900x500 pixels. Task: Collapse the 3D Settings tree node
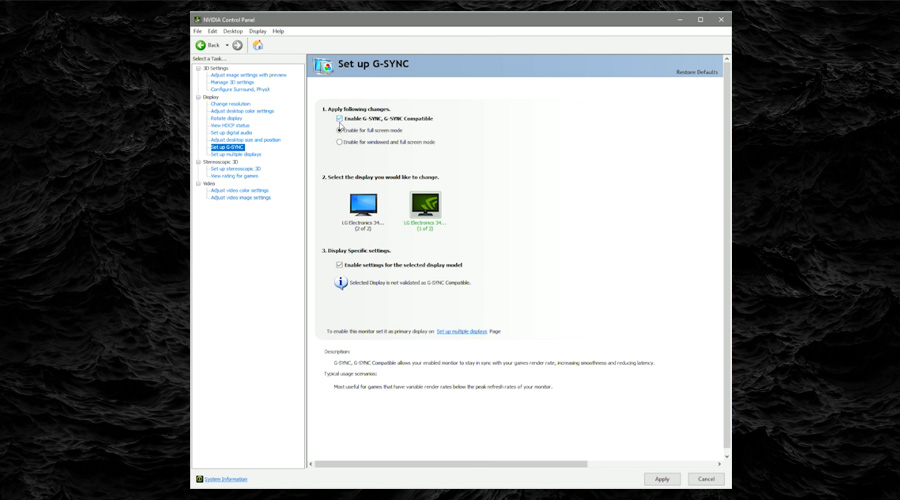[x=198, y=68]
